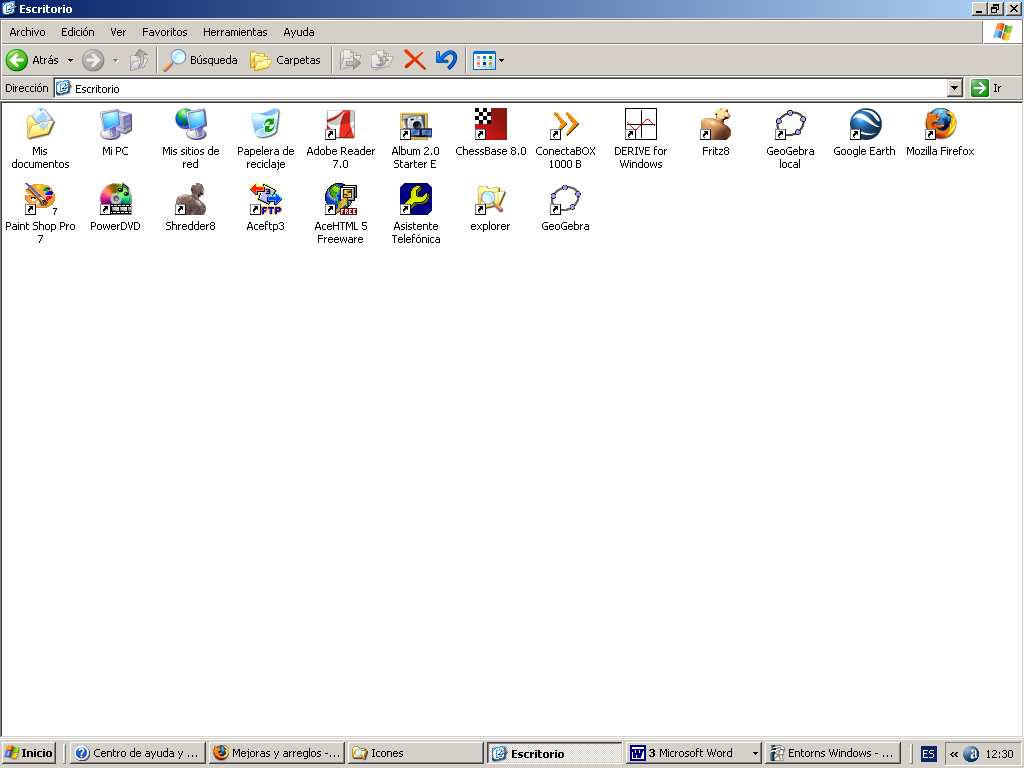This screenshot has height=768, width=1024.
Task: Open the Mis documentos folder icon
Action: coord(40,124)
